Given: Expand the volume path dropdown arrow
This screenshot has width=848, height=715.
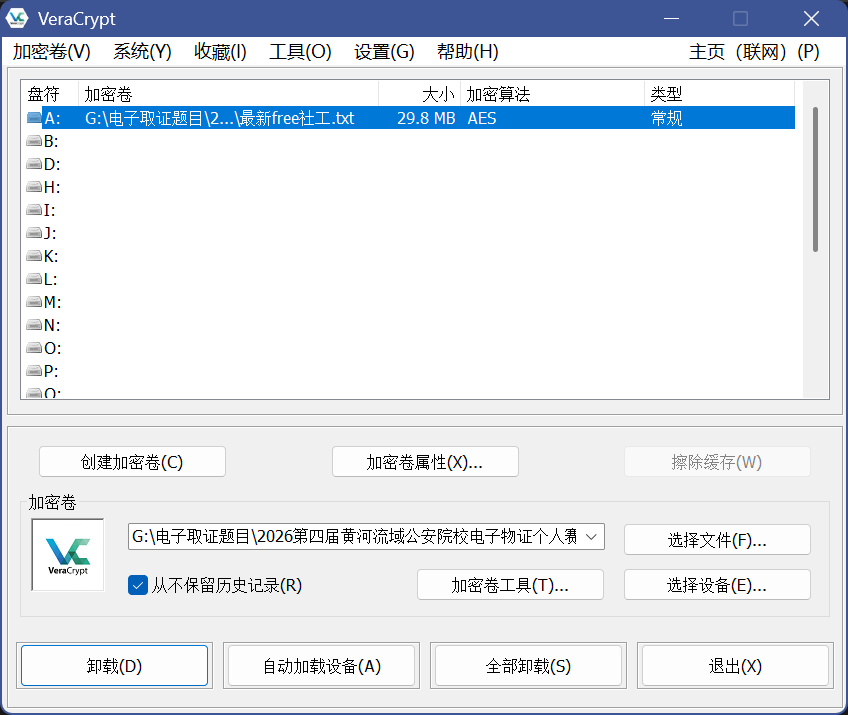Looking at the screenshot, I should 591,537.
